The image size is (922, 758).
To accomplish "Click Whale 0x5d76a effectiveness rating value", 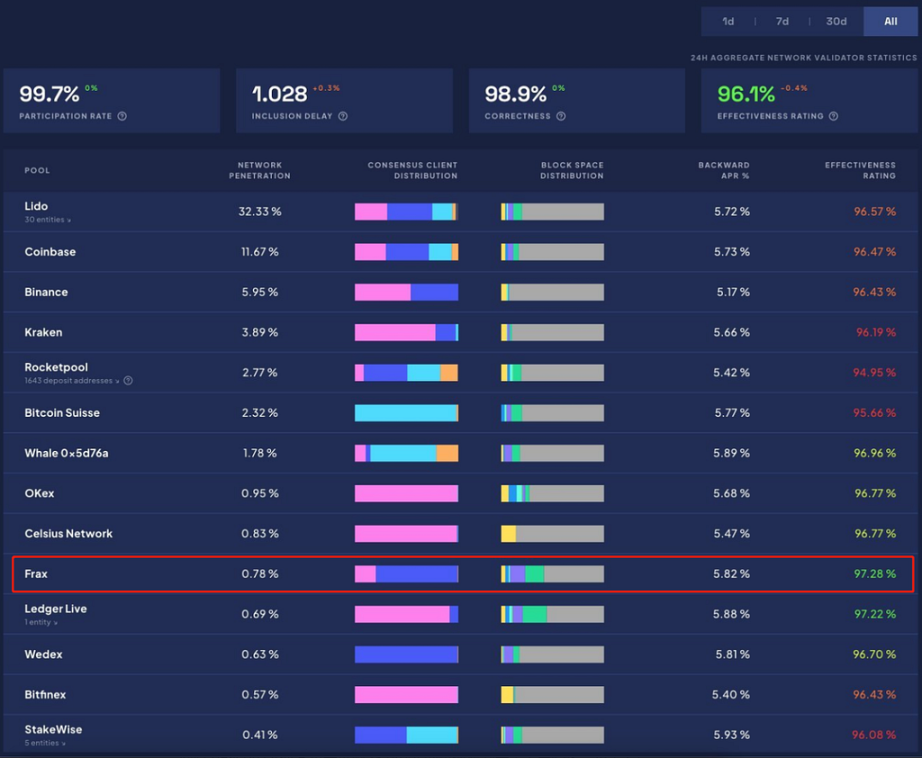I will pyautogui.click(x=875, y=453).
